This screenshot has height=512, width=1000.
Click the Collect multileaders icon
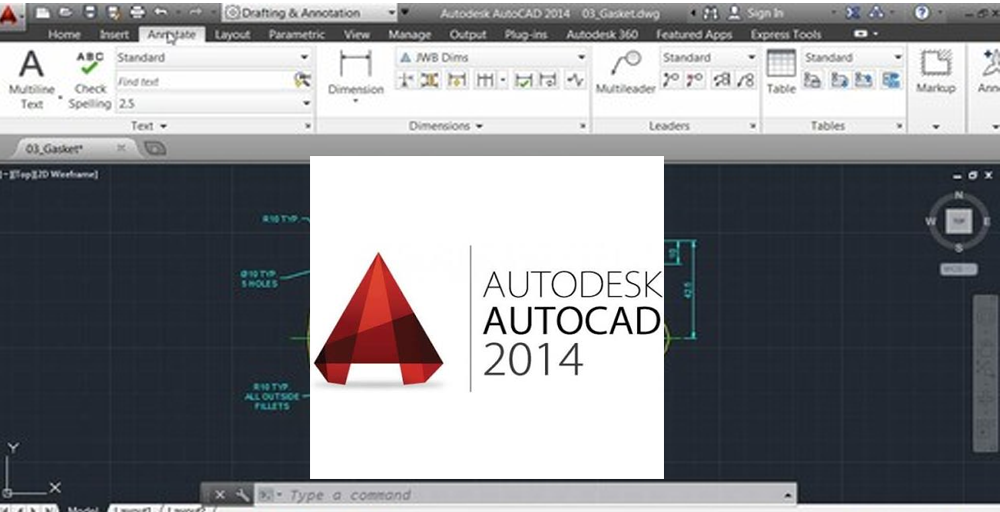746,80
